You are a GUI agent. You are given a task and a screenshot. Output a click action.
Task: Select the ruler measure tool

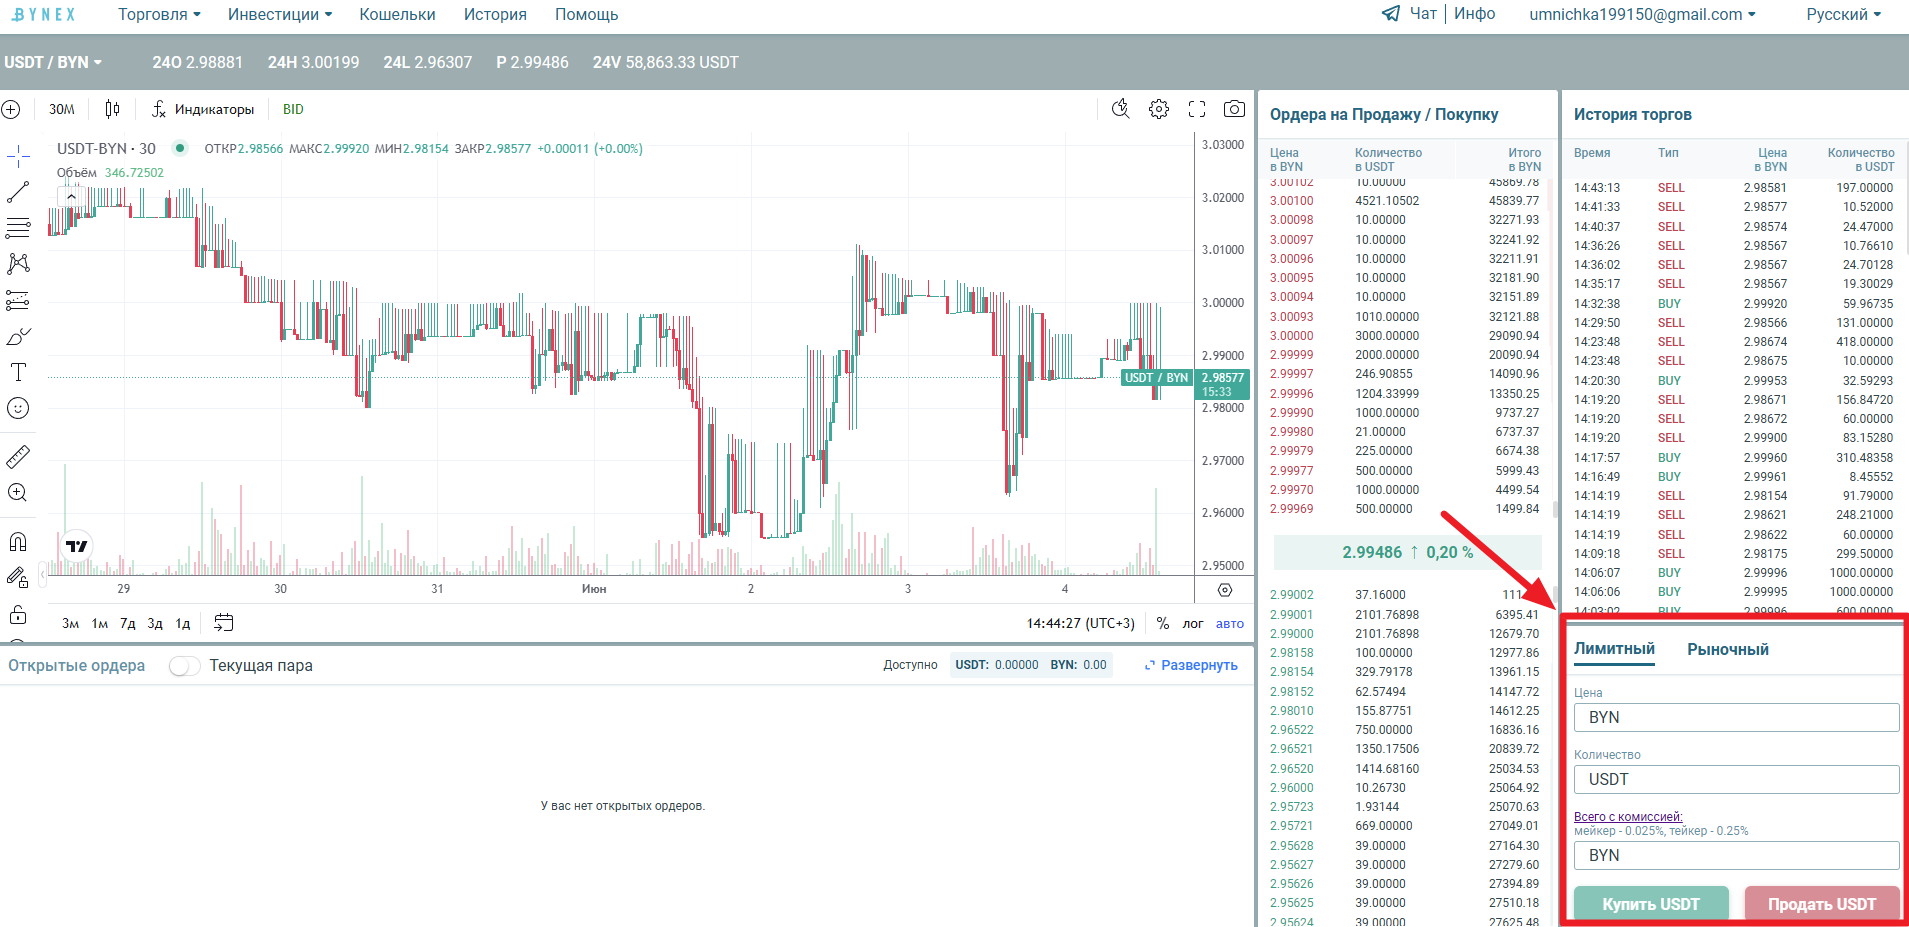click(x=18, y=457)
